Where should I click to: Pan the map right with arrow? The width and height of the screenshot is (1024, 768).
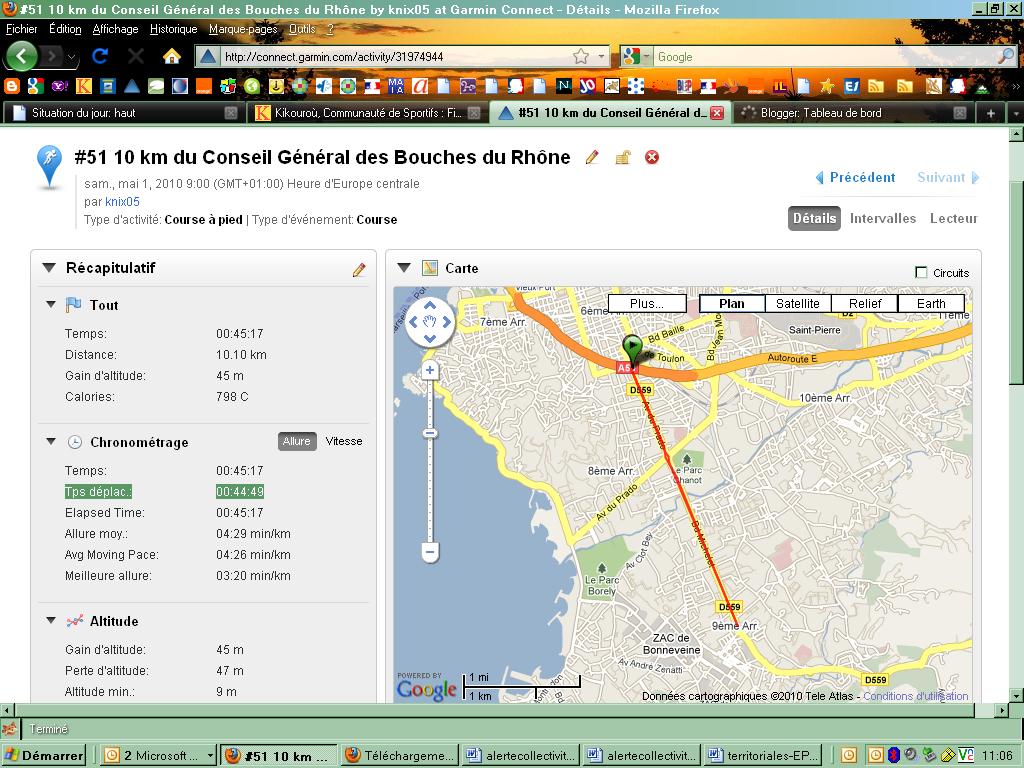[447, 321]
